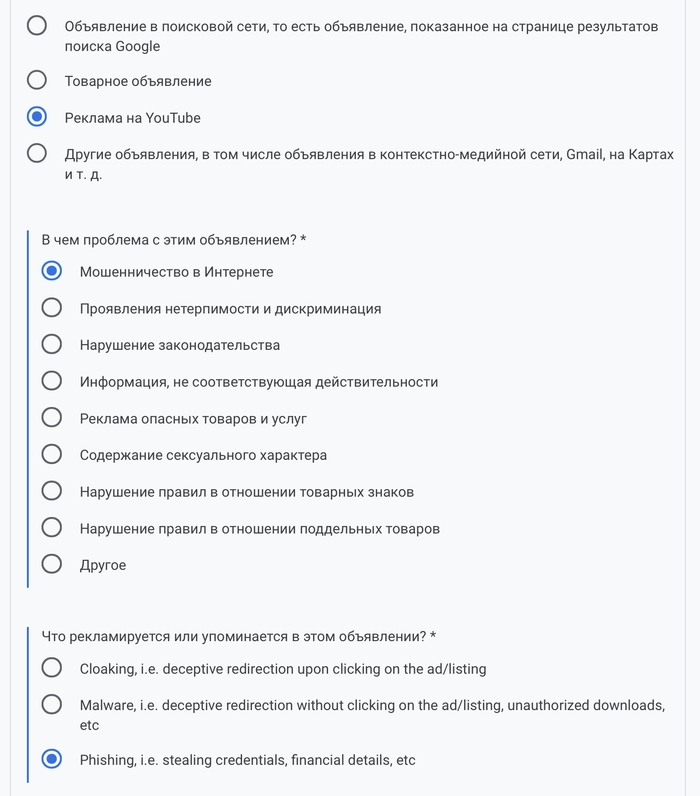Choose the 'Товарное объявление' radio button
The width and height of the screenshot is (700, 796).
37,80
